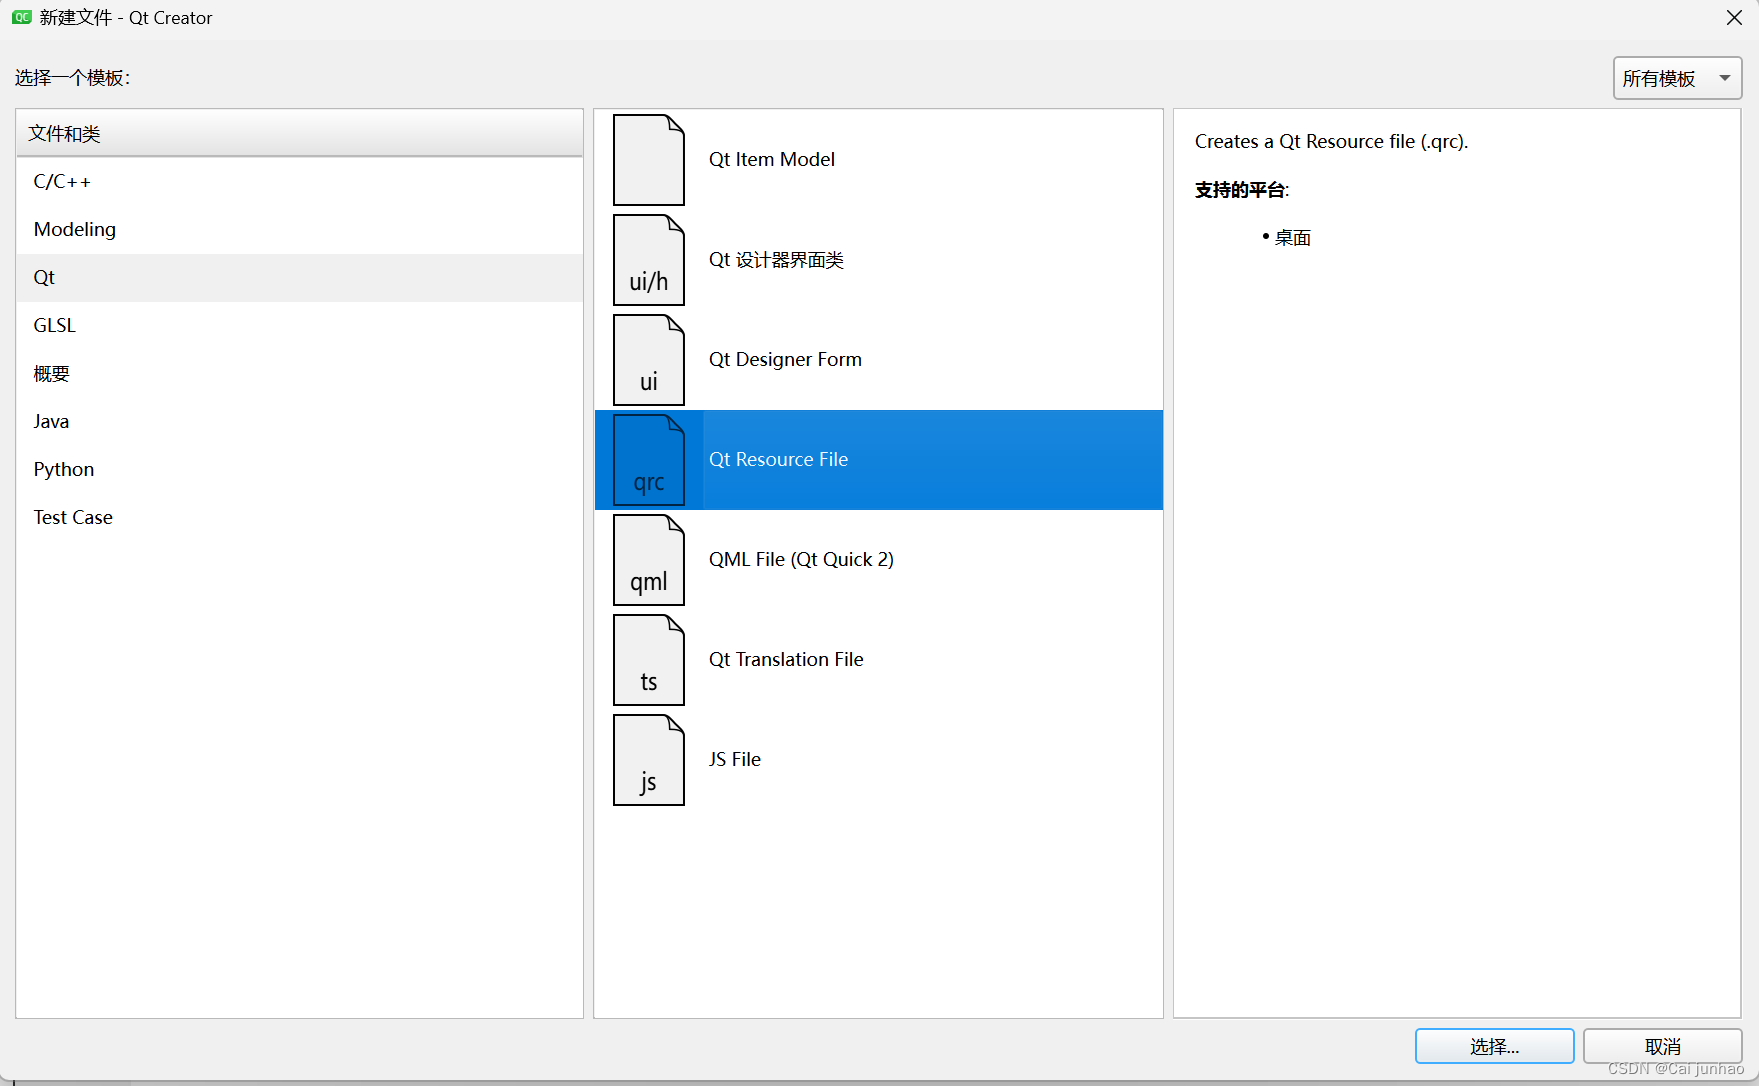Choose the Qt Resource File template label
Screen dimensions: 1759x1086
click(x=778, y=460)
